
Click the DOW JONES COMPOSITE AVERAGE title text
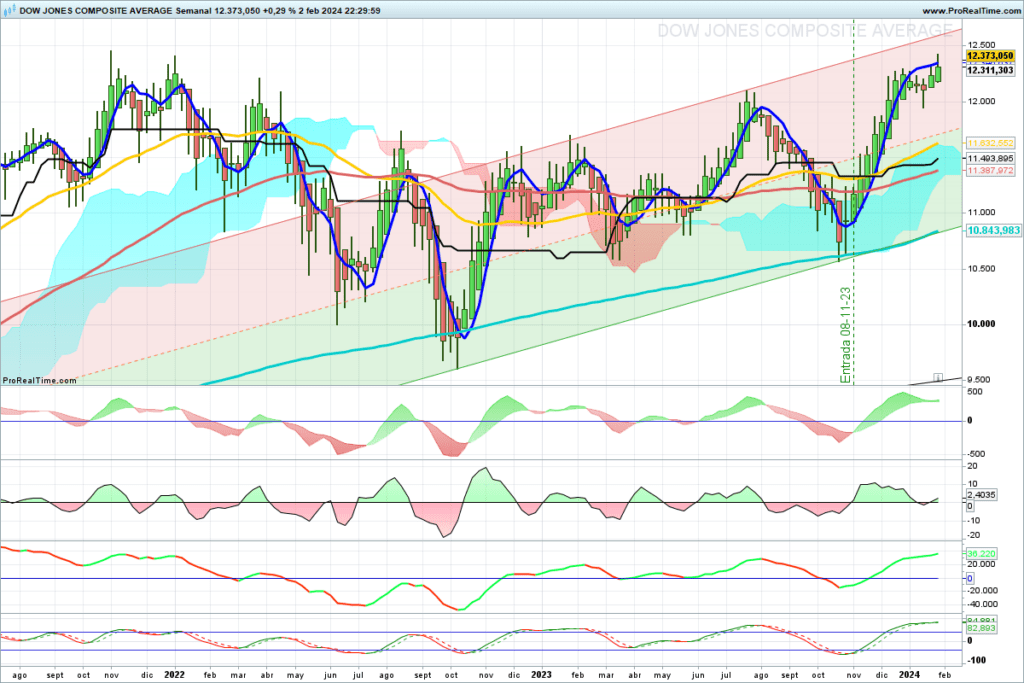click(96, 11)
